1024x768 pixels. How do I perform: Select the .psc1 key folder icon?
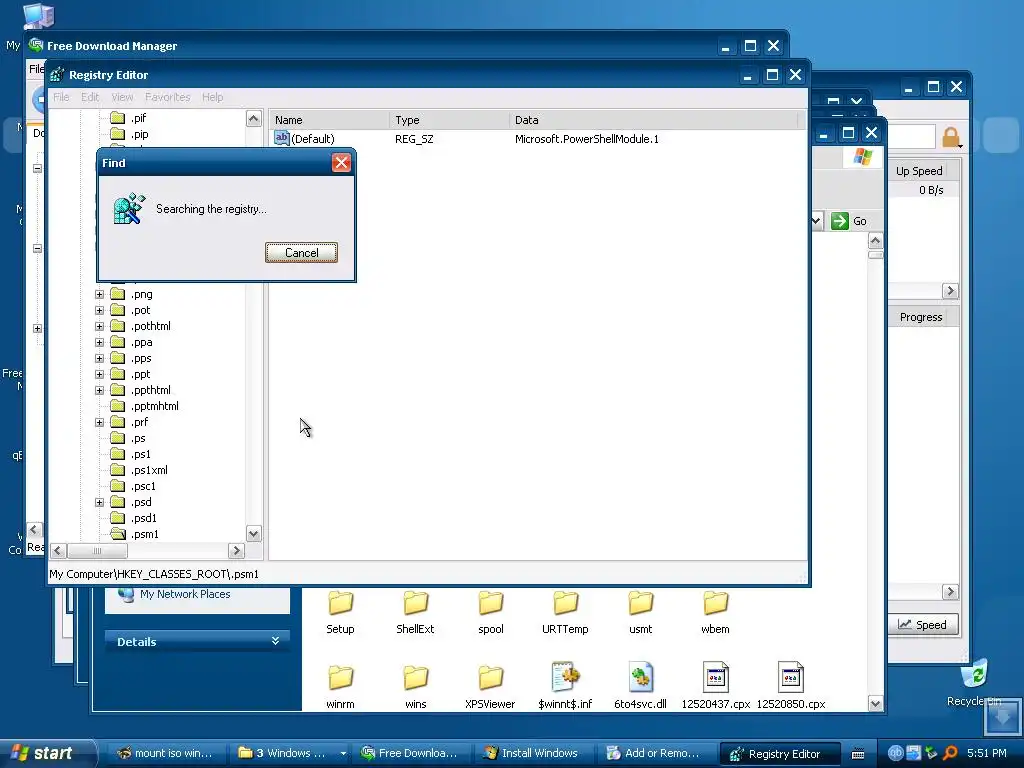tap(118, 486)
